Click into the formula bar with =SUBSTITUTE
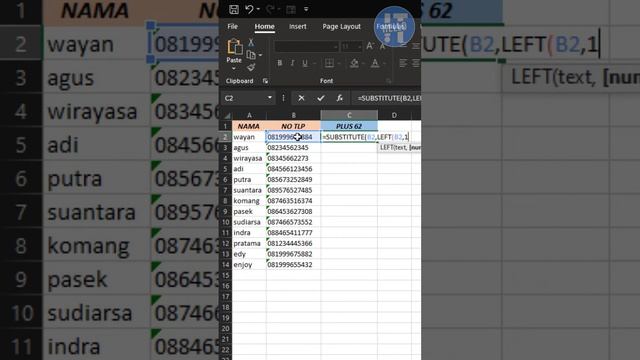 (388, 98)
